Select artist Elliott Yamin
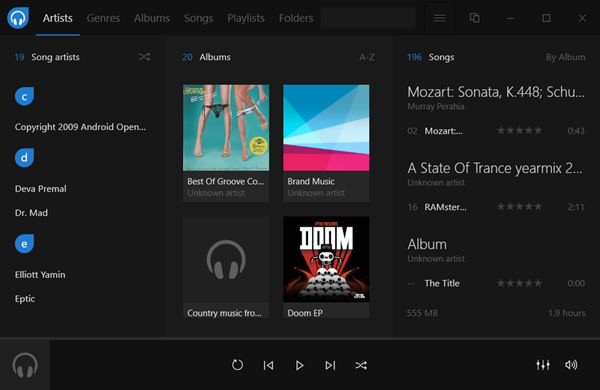Screen dimensions: 600x390 (40, 275)
